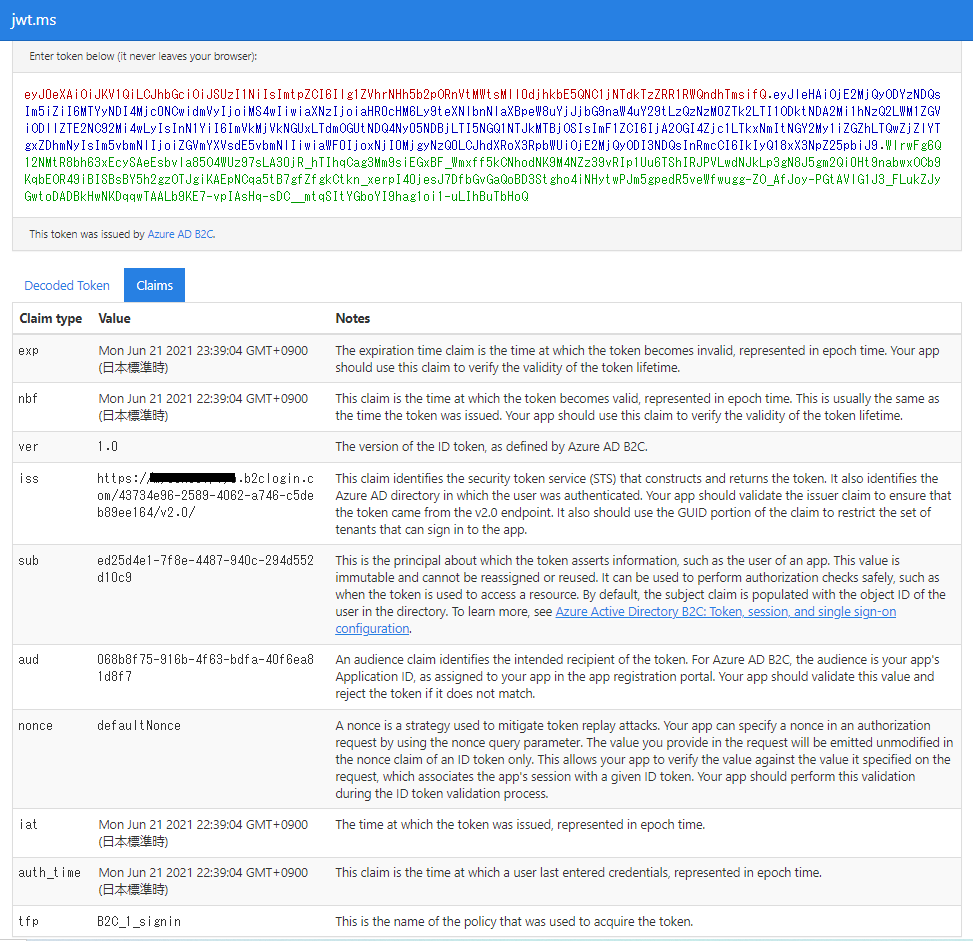The image size is (973, 941).
Task: Switch to the Decoded Token tab
Action: pos(67,286)
